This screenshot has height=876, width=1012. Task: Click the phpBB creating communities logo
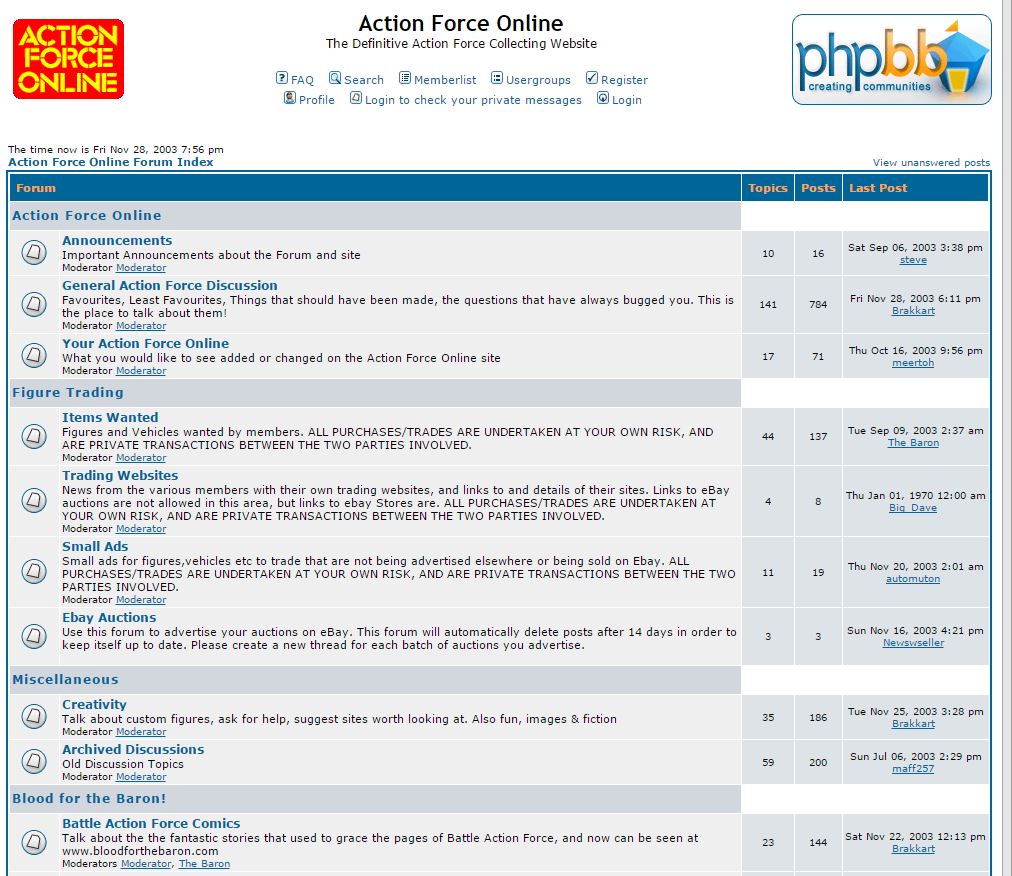point(891,59)
